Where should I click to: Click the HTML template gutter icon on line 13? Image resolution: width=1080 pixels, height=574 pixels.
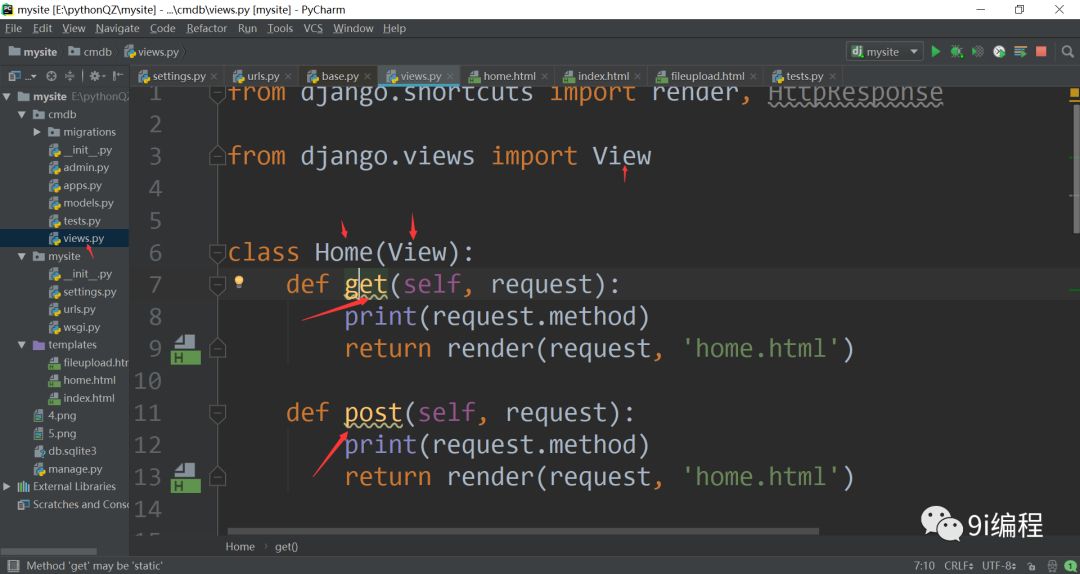[x=186, y=478]
